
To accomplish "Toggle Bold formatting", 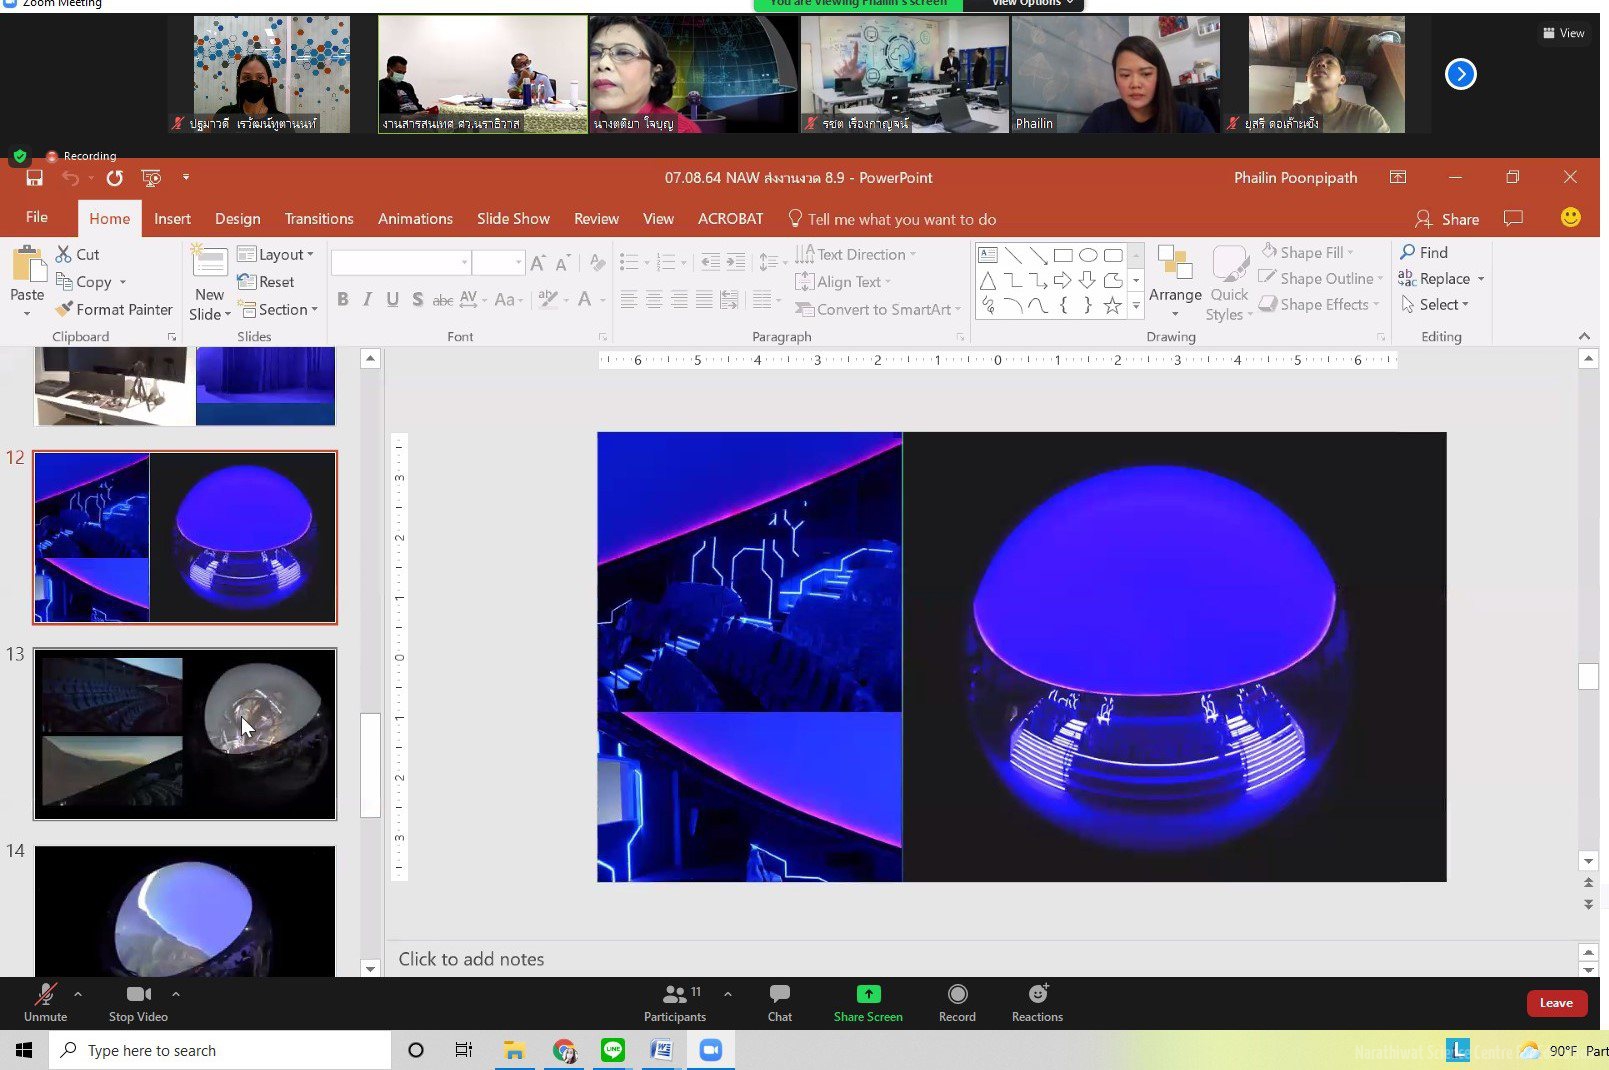I will click(x=343, y=299).
